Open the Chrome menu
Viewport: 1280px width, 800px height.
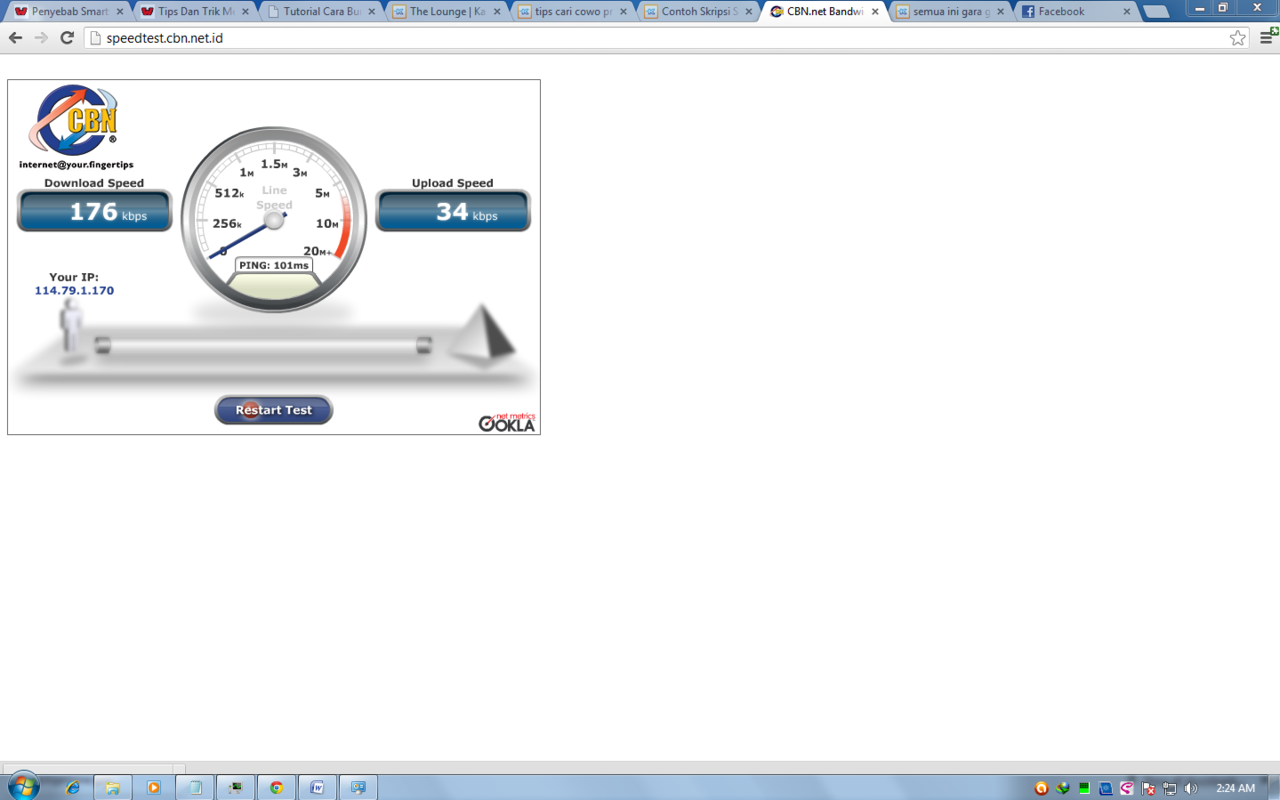[x=1268, y=38]
